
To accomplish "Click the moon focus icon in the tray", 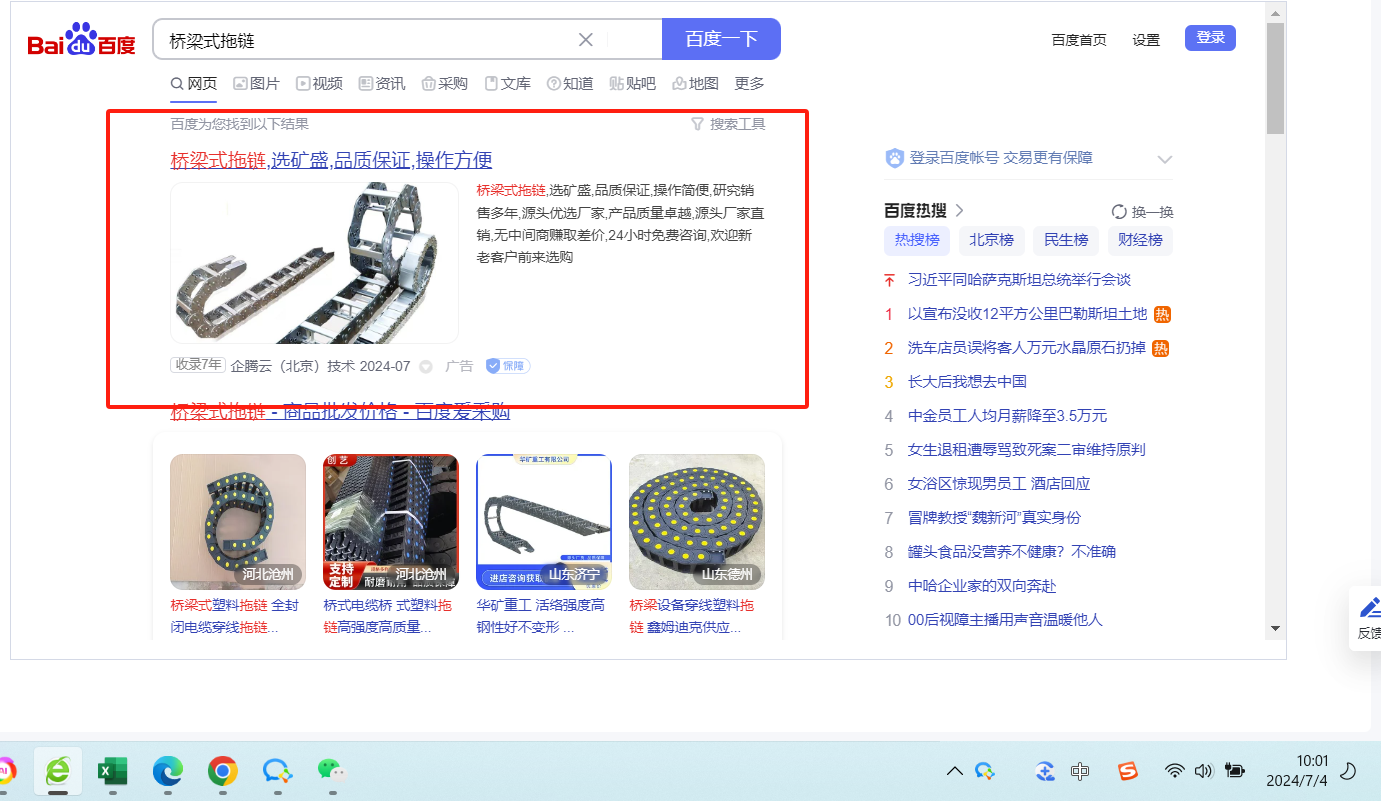I will pyautogui.click(x=1348, y=770).
